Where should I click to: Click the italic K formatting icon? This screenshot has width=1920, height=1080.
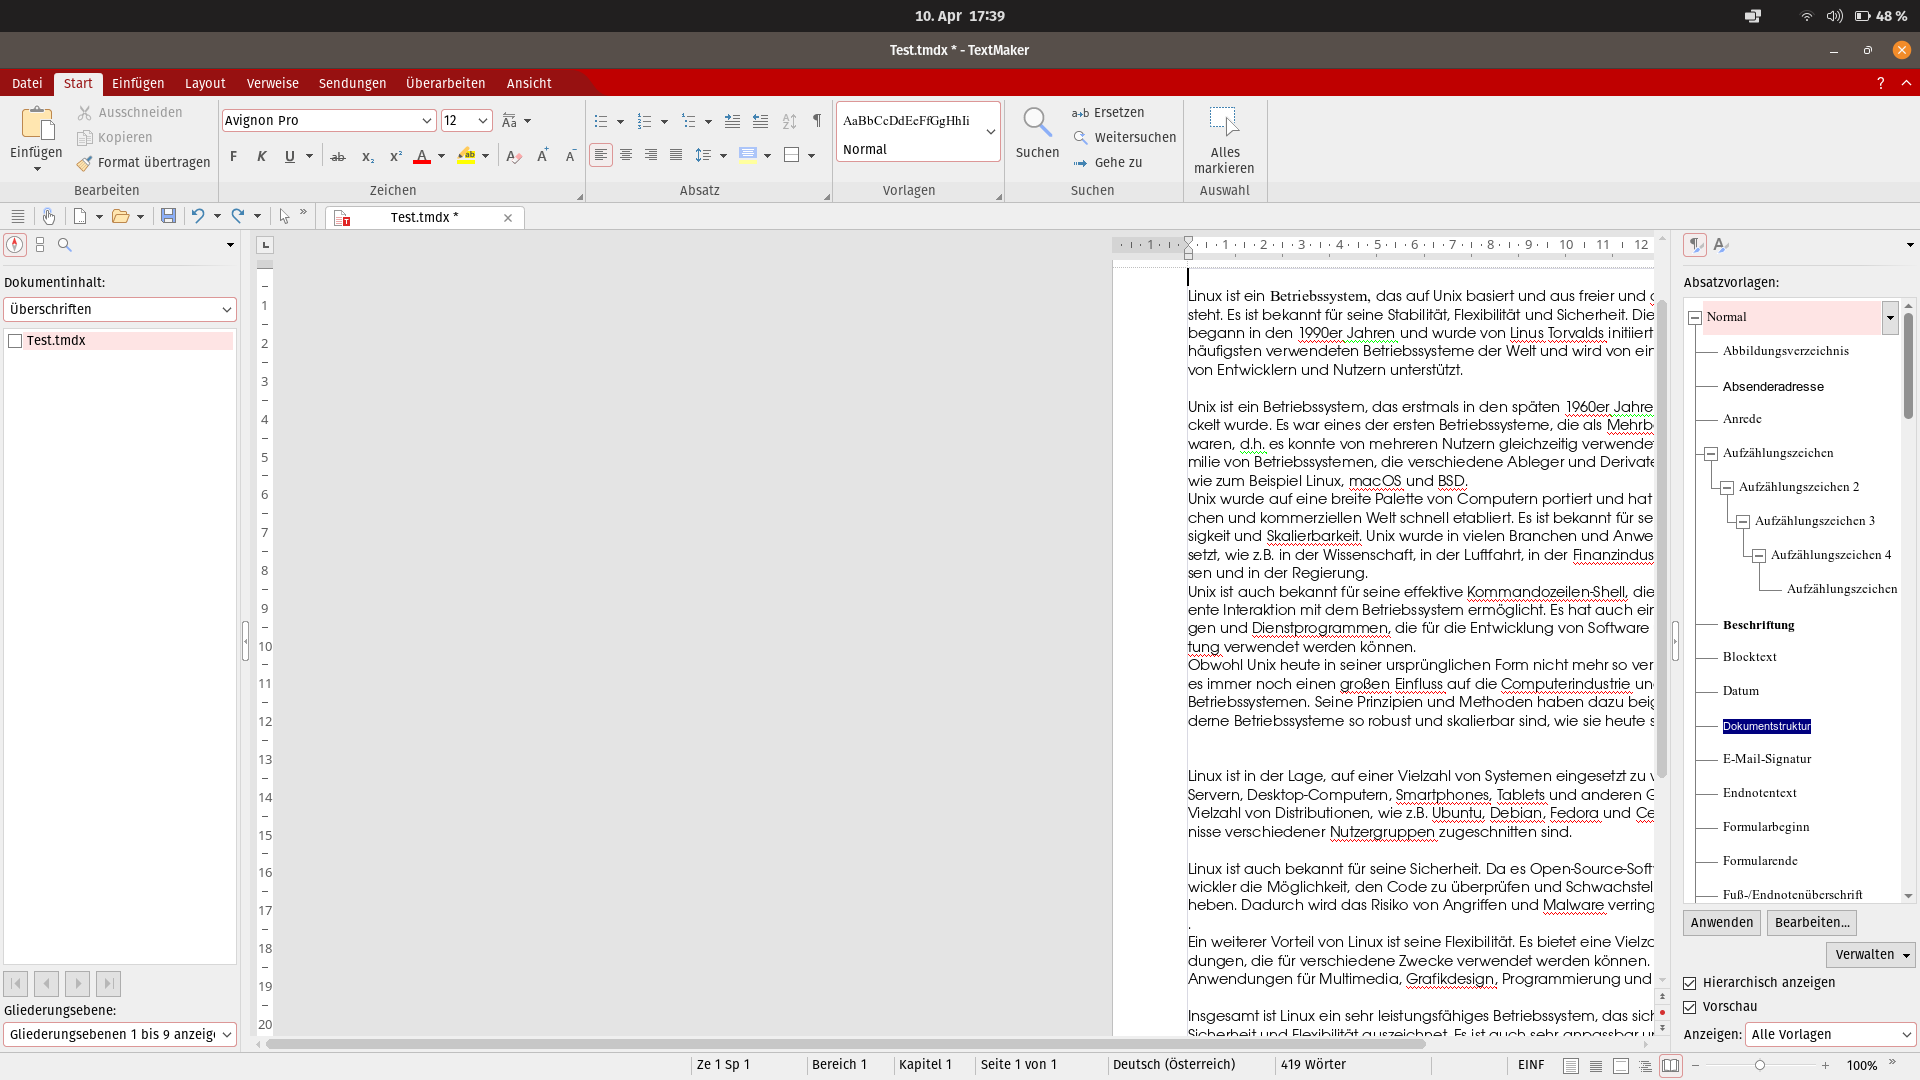point(261,156)
